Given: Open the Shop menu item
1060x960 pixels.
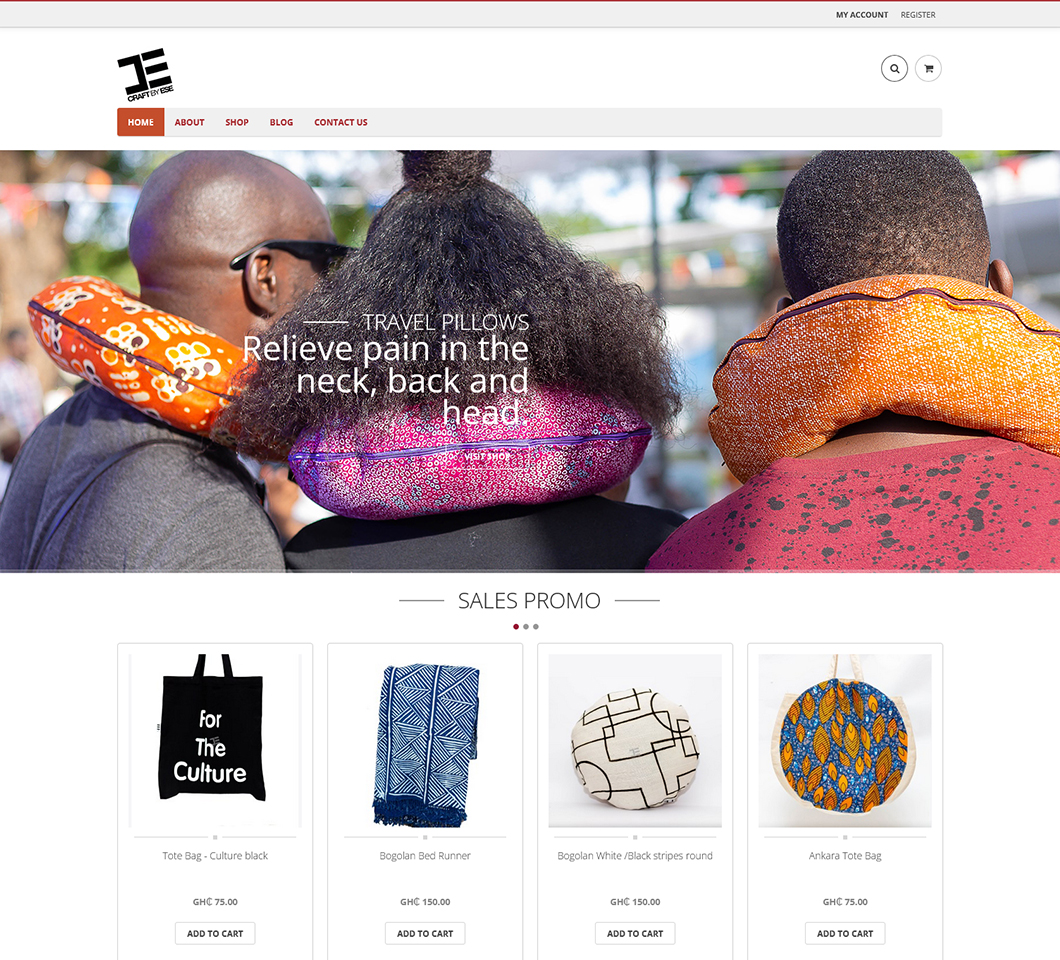Looking at the screenshot, I should click(237, 122).
